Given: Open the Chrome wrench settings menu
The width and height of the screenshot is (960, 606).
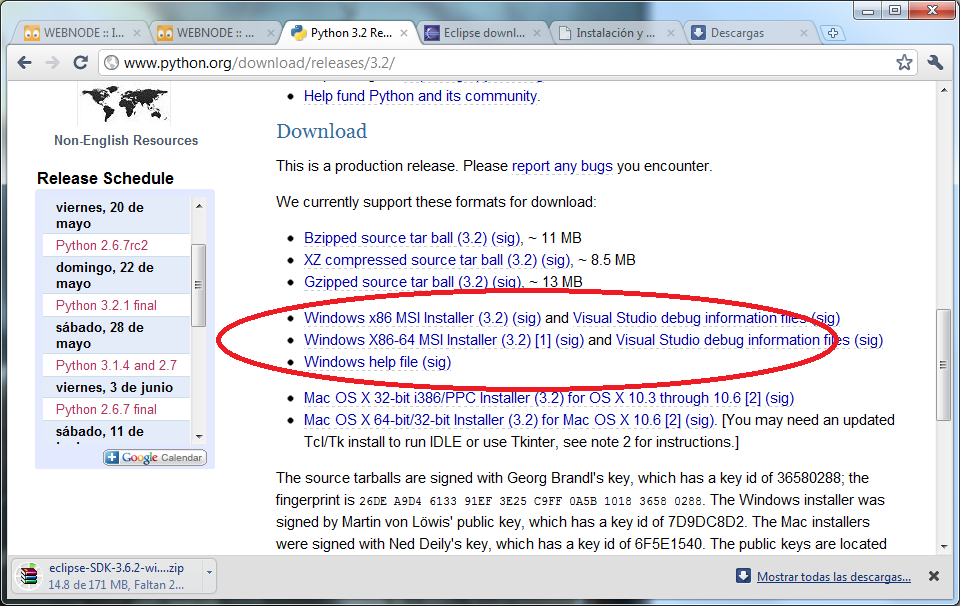Looking at the screenshot, I should 935,62.
